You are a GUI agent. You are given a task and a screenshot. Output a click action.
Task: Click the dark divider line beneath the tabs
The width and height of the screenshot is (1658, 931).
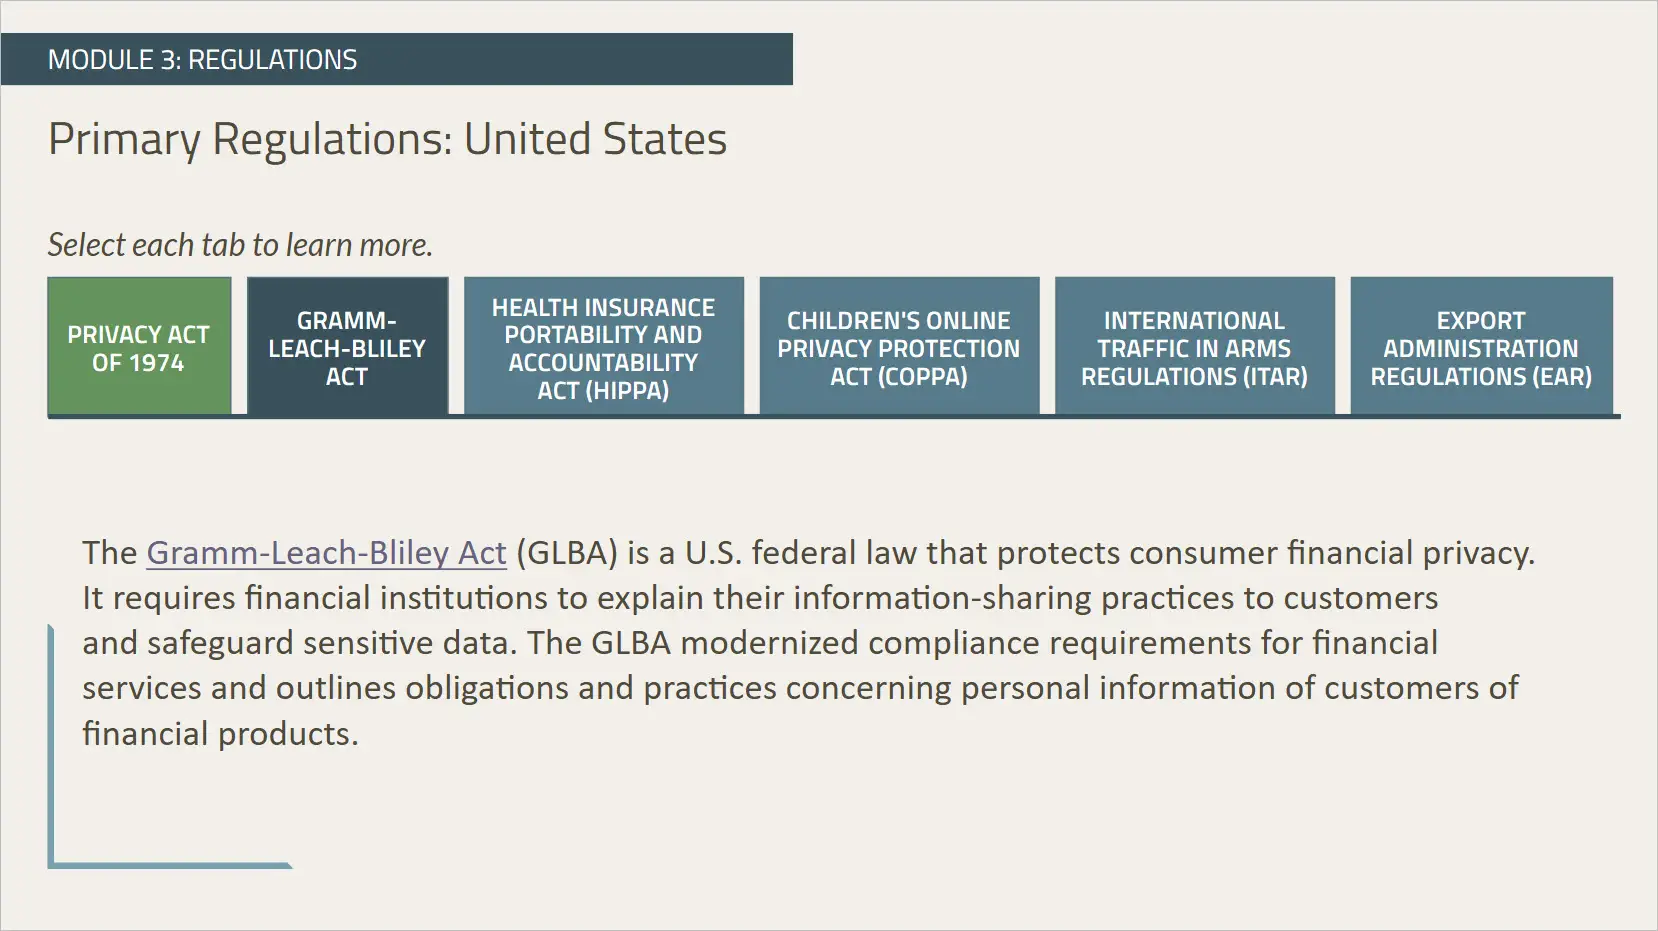point(833,416)
